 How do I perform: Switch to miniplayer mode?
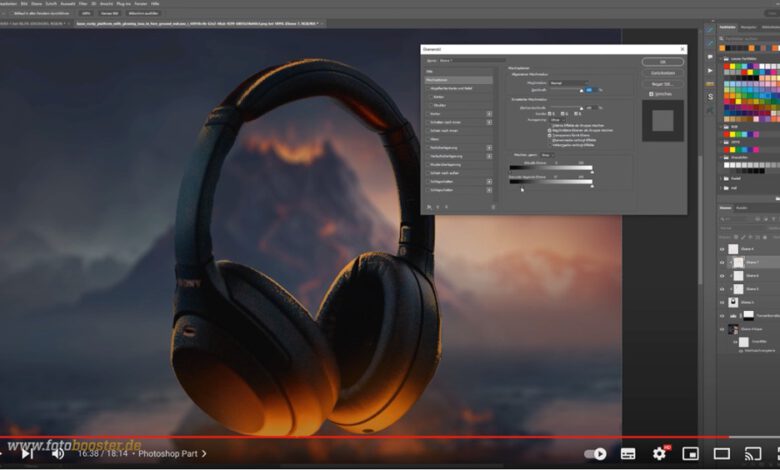pyautogui.click(x=691, y=453)
